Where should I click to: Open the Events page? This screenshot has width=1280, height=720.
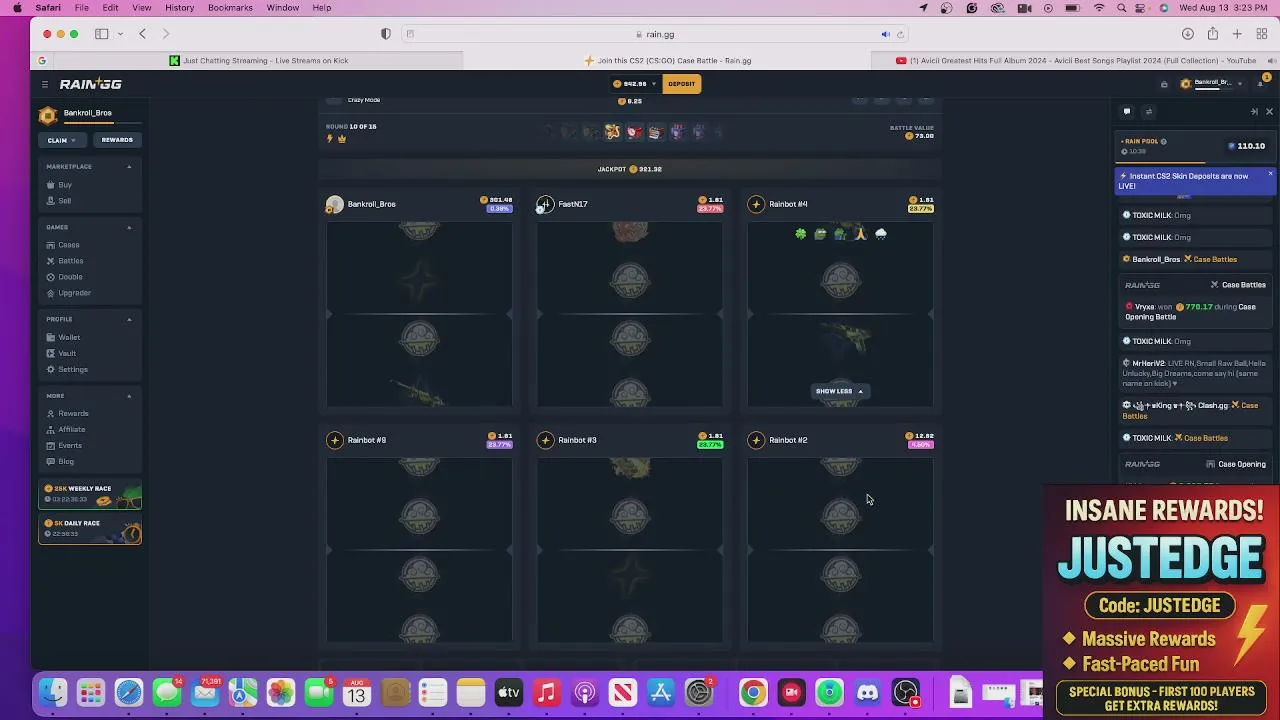tap(69, 445)
